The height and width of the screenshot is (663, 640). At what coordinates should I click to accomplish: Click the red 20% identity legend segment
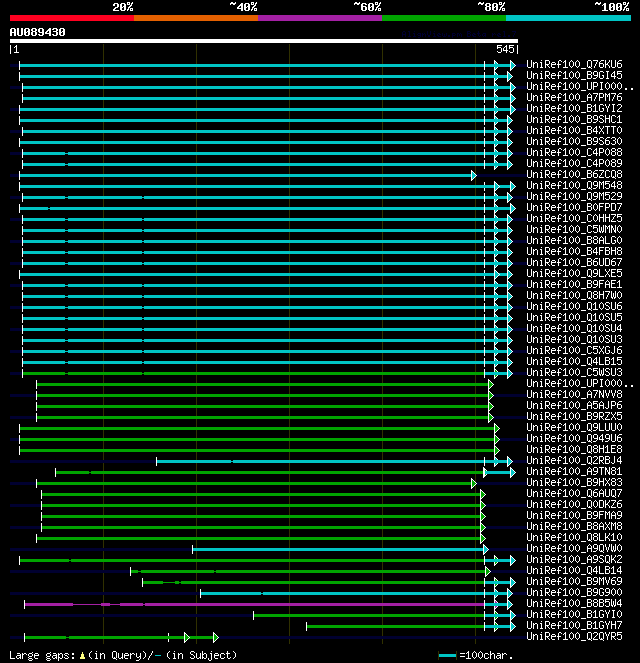pos(72,18)
